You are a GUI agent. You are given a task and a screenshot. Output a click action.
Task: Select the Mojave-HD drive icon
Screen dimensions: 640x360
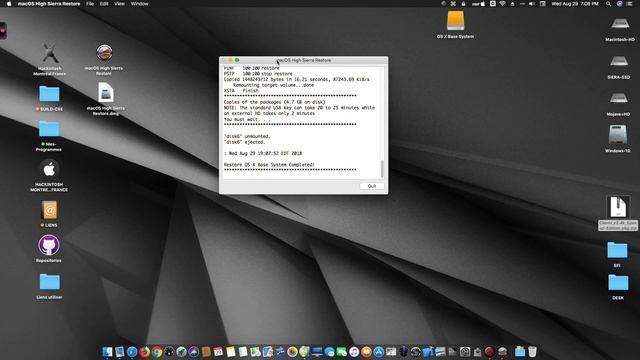618,98
